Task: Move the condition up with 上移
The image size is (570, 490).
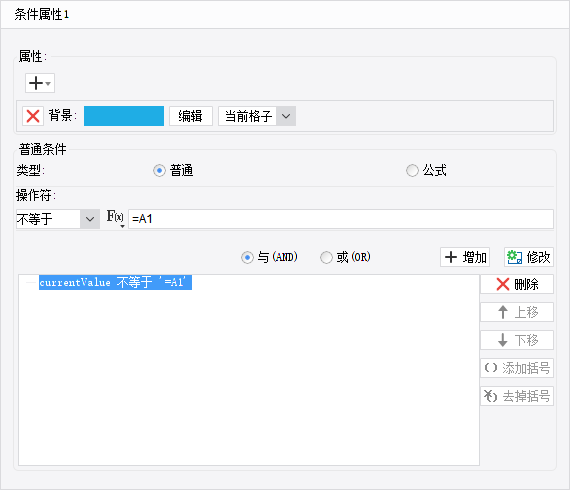Action: click(517, 312)
